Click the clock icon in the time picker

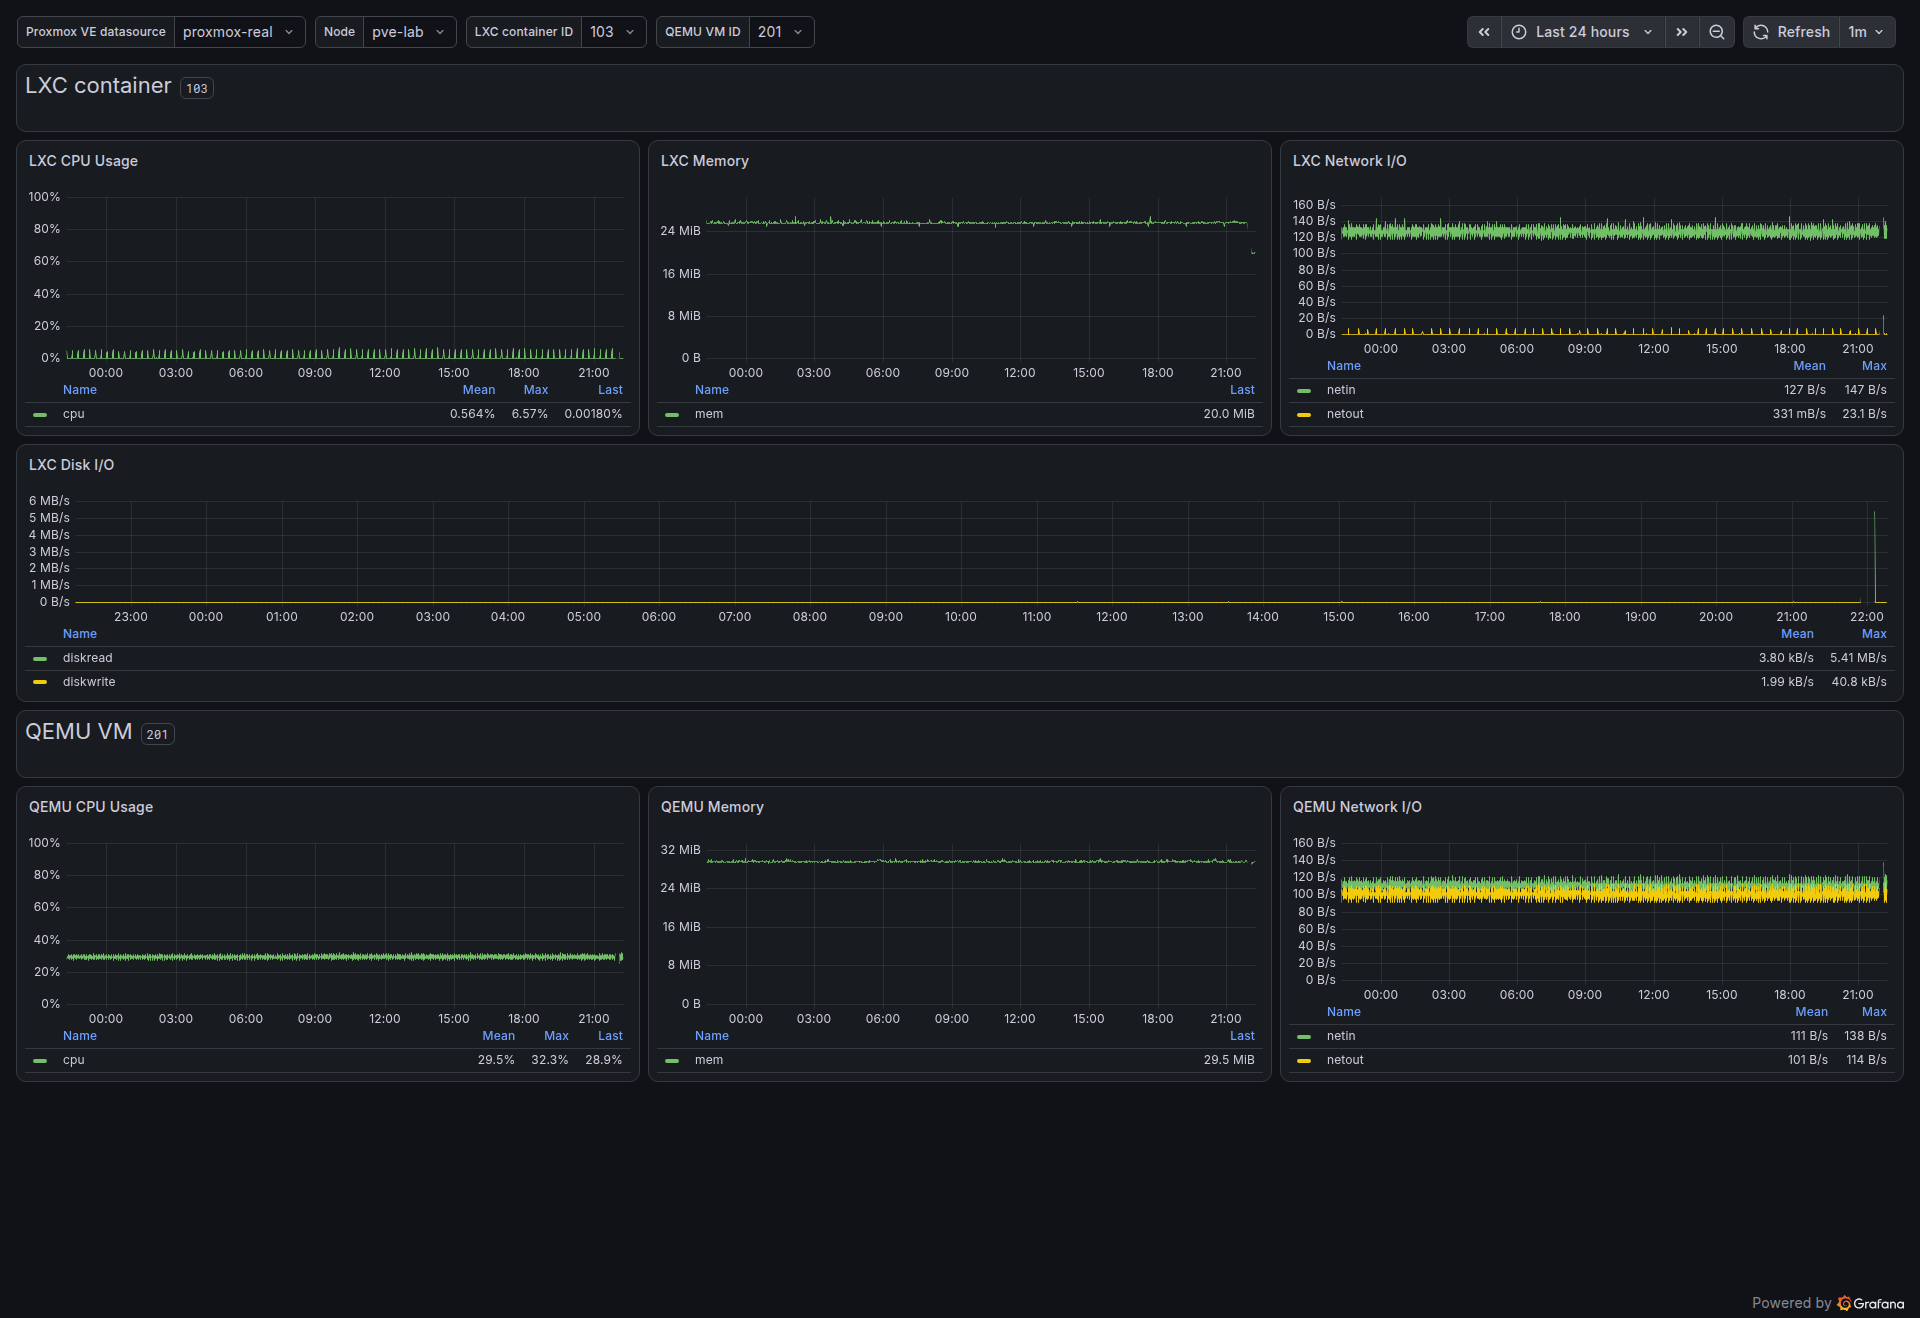coord(1518,32)
